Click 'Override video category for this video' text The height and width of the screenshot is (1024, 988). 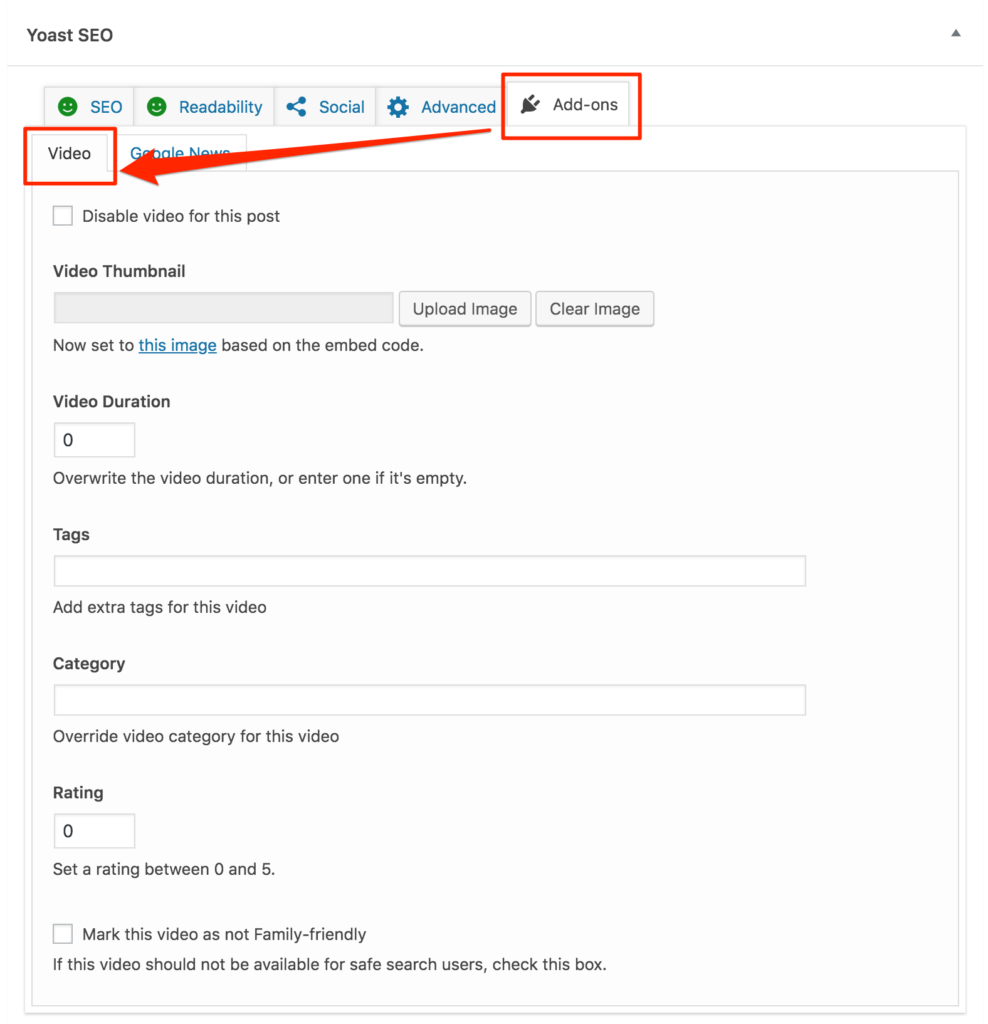point(196,737)
